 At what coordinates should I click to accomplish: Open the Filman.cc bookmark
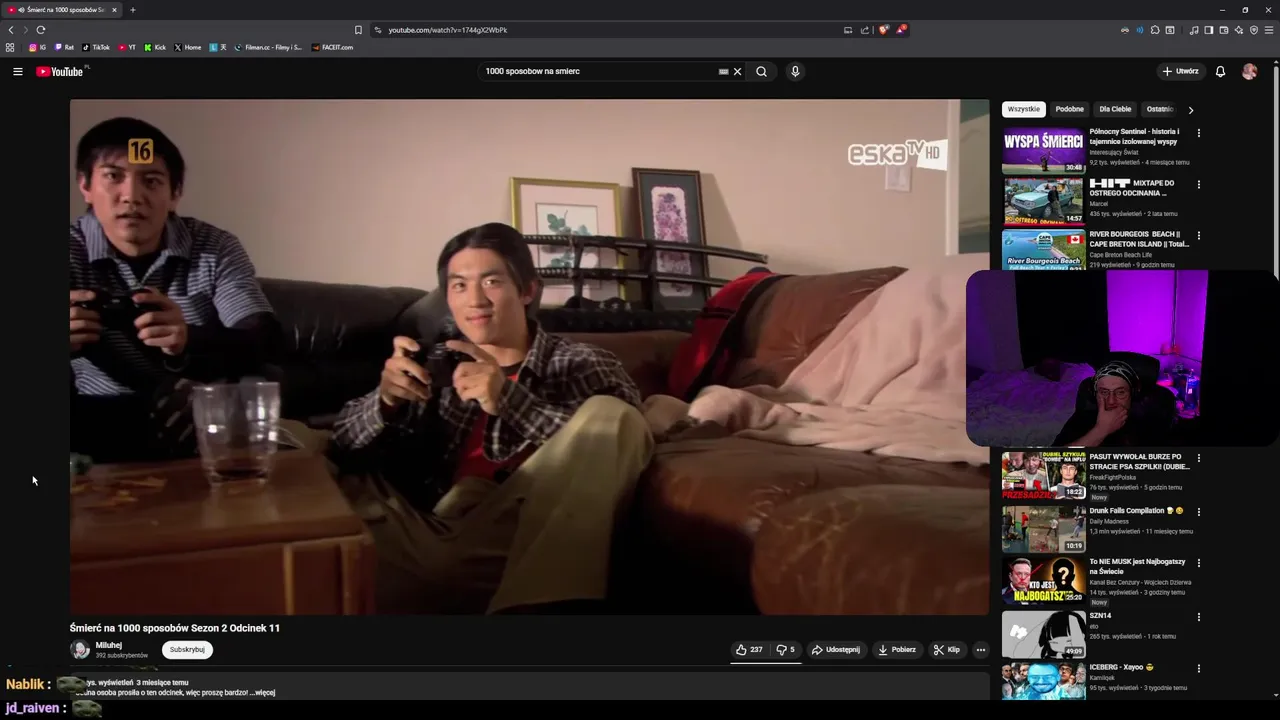click(268, 47)
